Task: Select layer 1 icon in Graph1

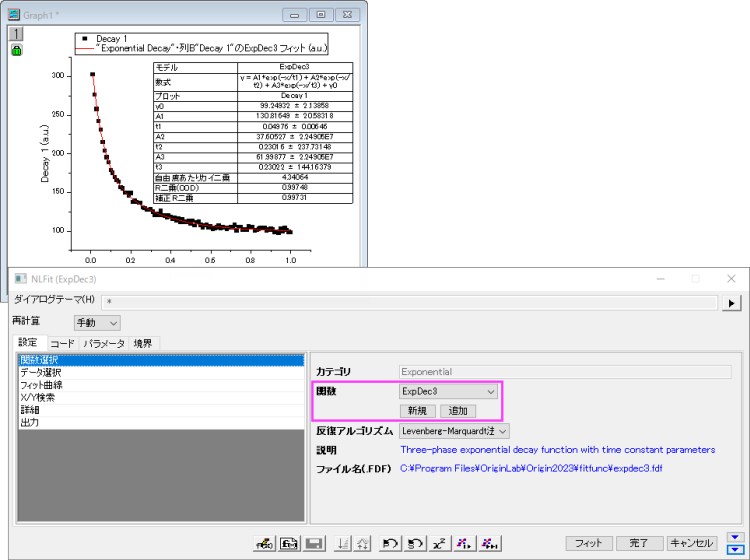Action: (x=16, y=33)
